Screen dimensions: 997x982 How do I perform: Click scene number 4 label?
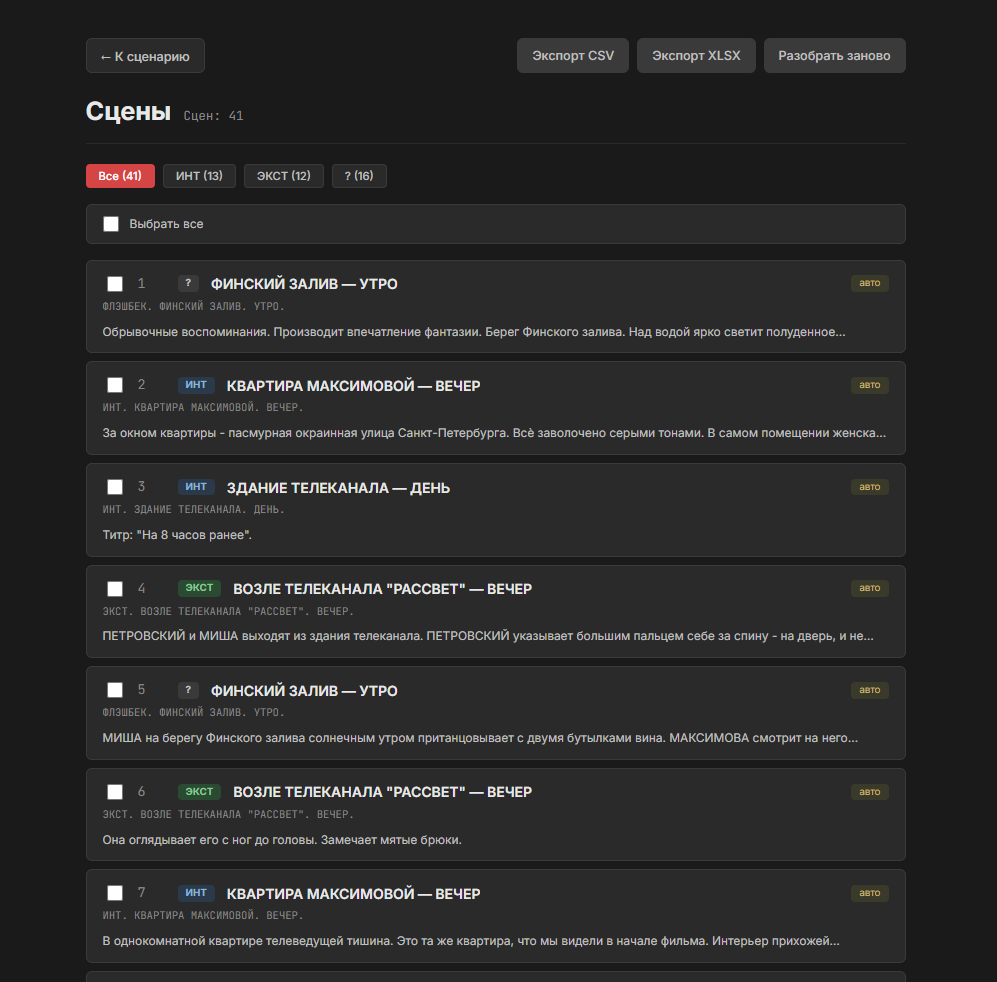(141, 589)
